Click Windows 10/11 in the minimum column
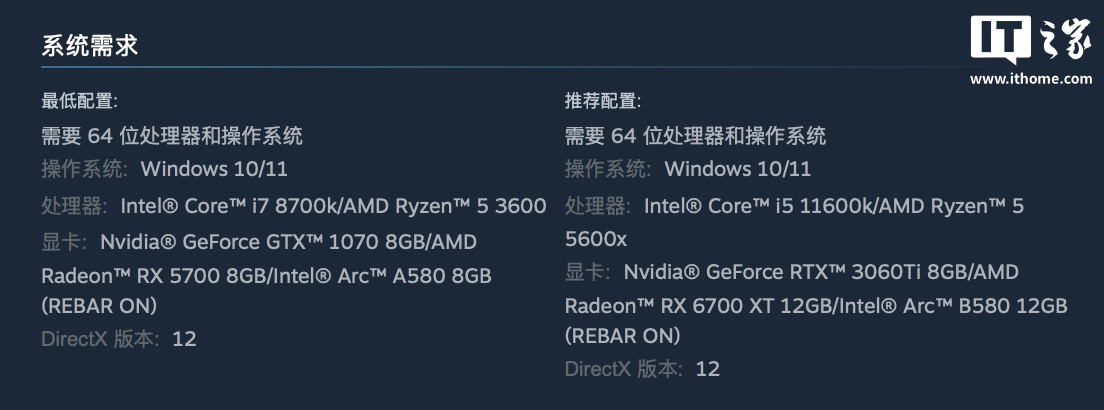Screen dimensions: 1104x410 pos(214,169)
